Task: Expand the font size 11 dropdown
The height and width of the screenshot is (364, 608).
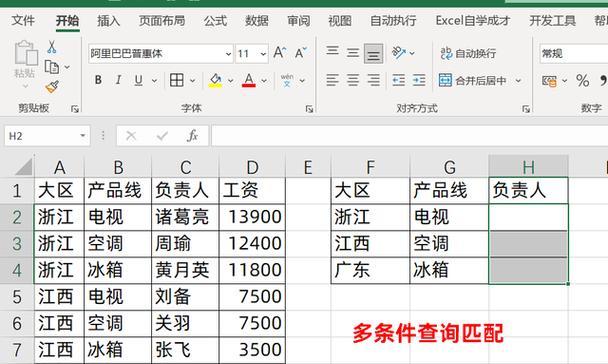Action: (x=263, y=53)
